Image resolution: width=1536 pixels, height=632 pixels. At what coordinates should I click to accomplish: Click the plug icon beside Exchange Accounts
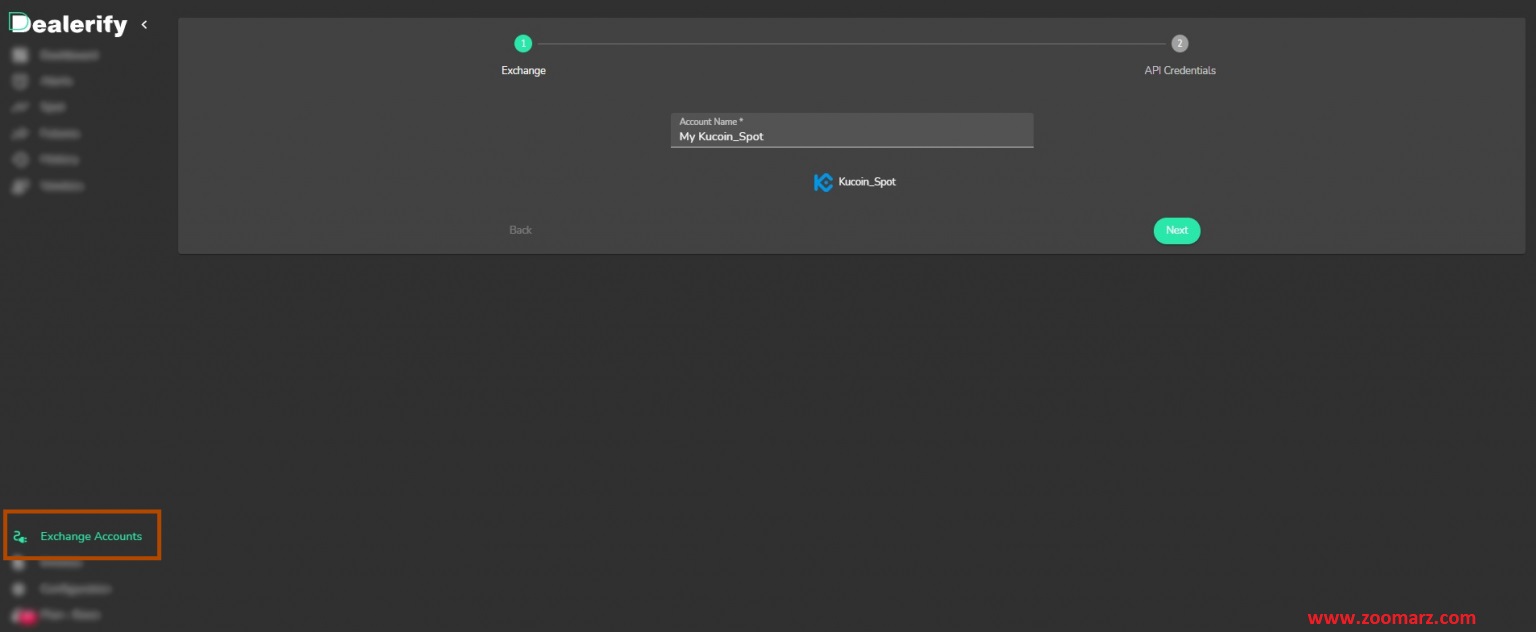(x=20, y=537)
